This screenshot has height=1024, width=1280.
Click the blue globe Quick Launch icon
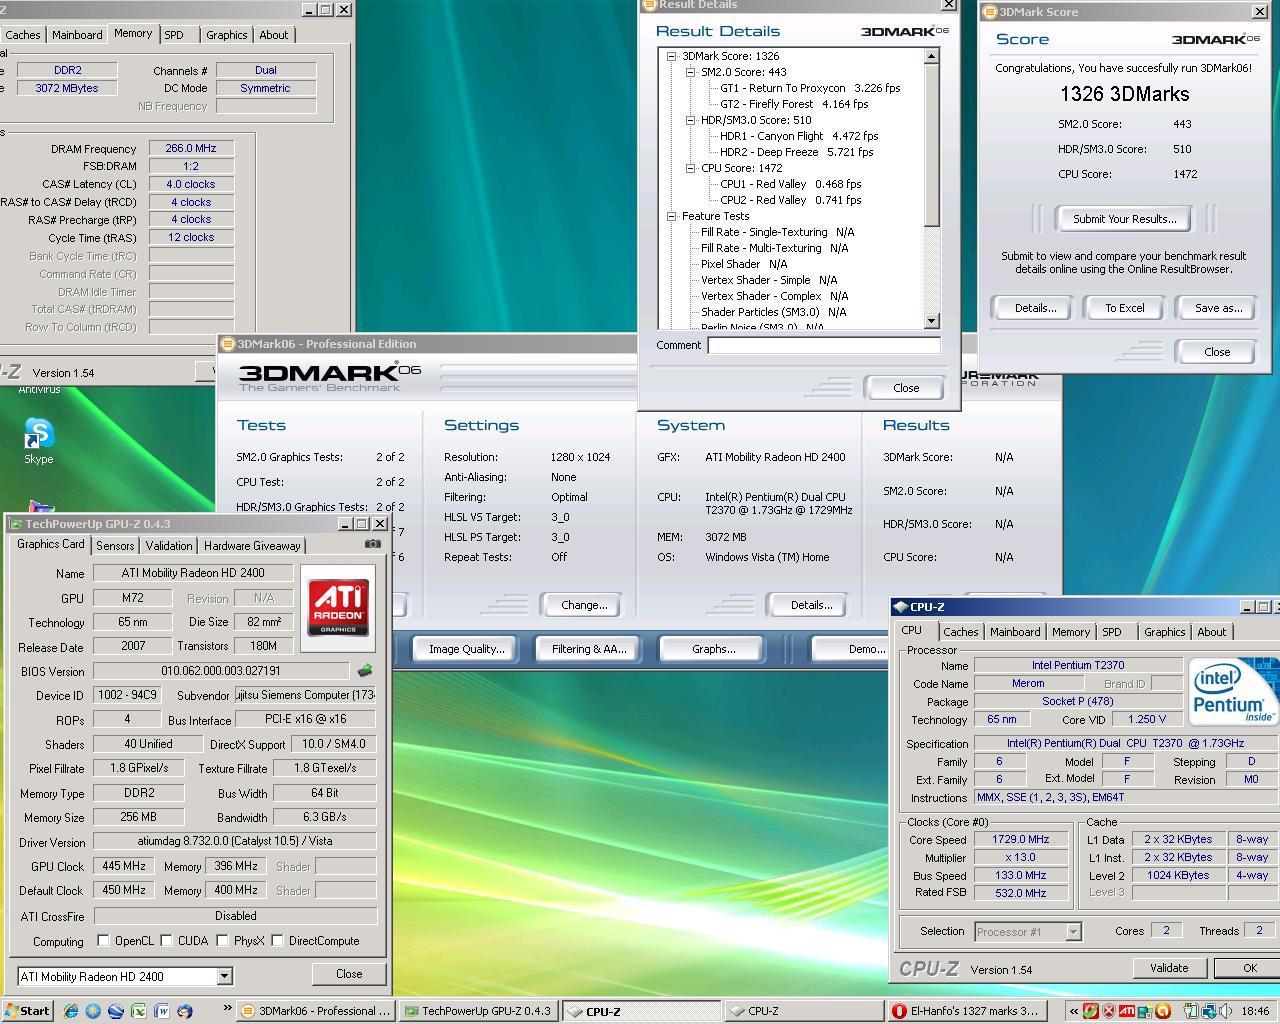(93, 1011)
